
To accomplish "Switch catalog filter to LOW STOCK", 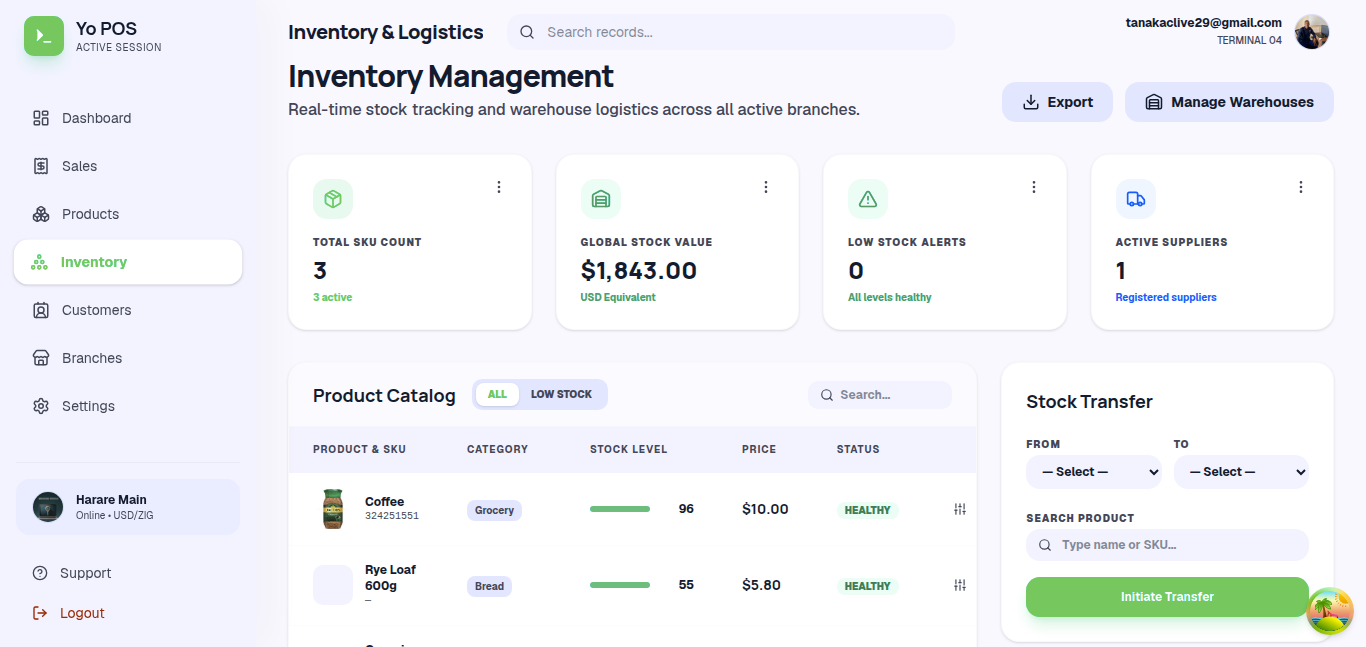I will click(561, 394).
